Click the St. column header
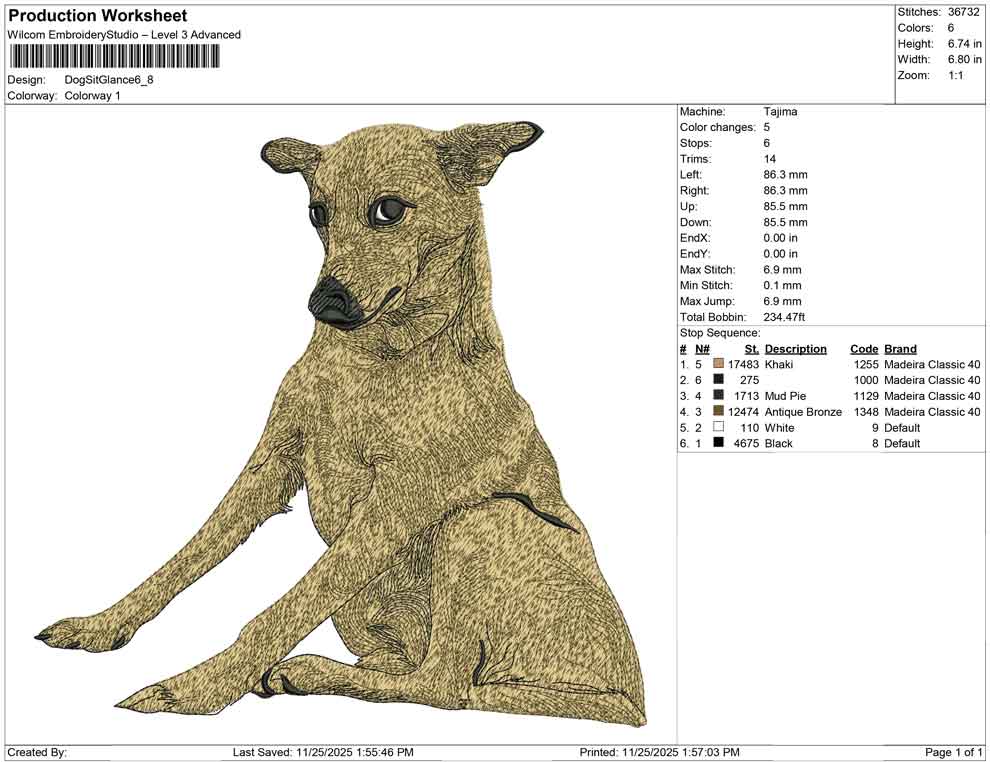 pyautogui.click(x=751, y=349)
